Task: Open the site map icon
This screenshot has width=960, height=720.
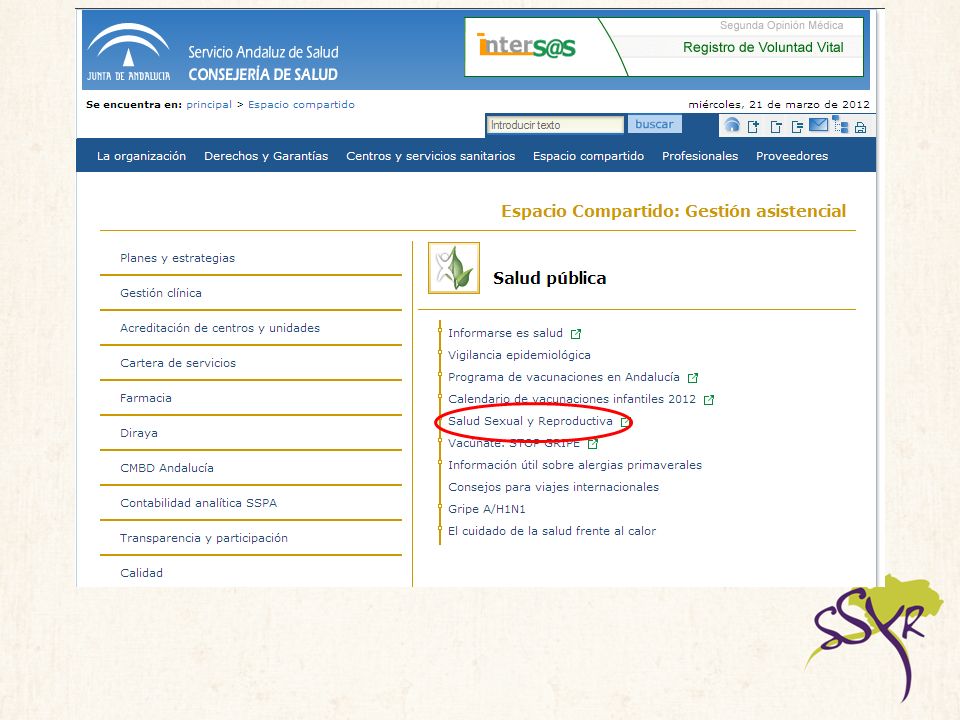Action: [841, 124]
